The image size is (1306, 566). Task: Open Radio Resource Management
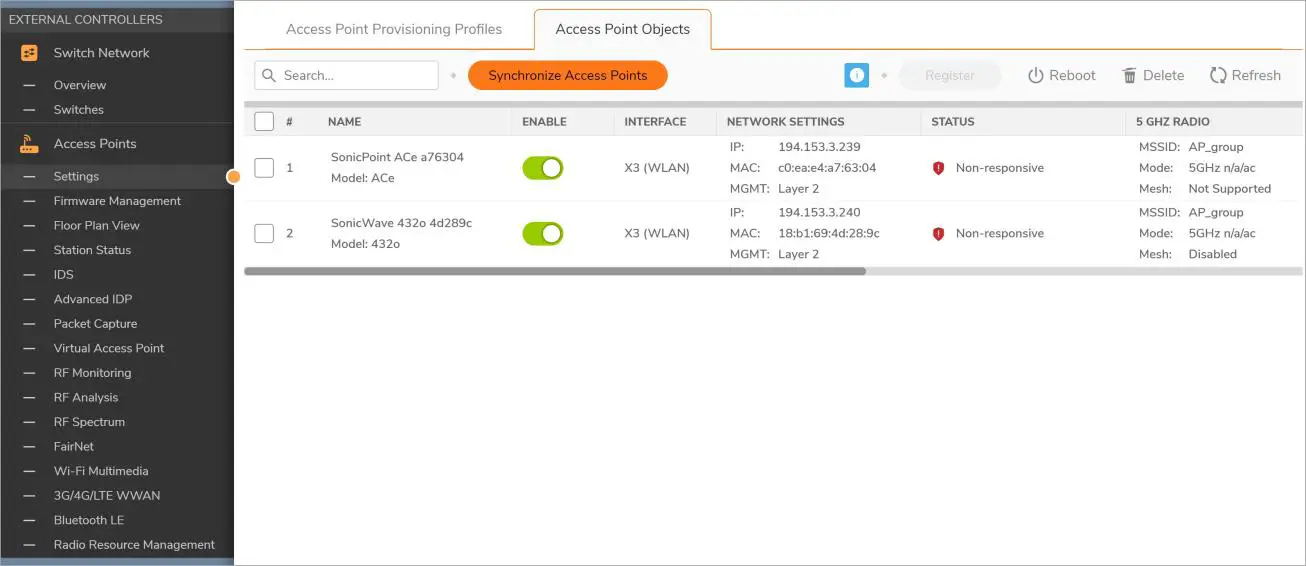coord(134,545)
